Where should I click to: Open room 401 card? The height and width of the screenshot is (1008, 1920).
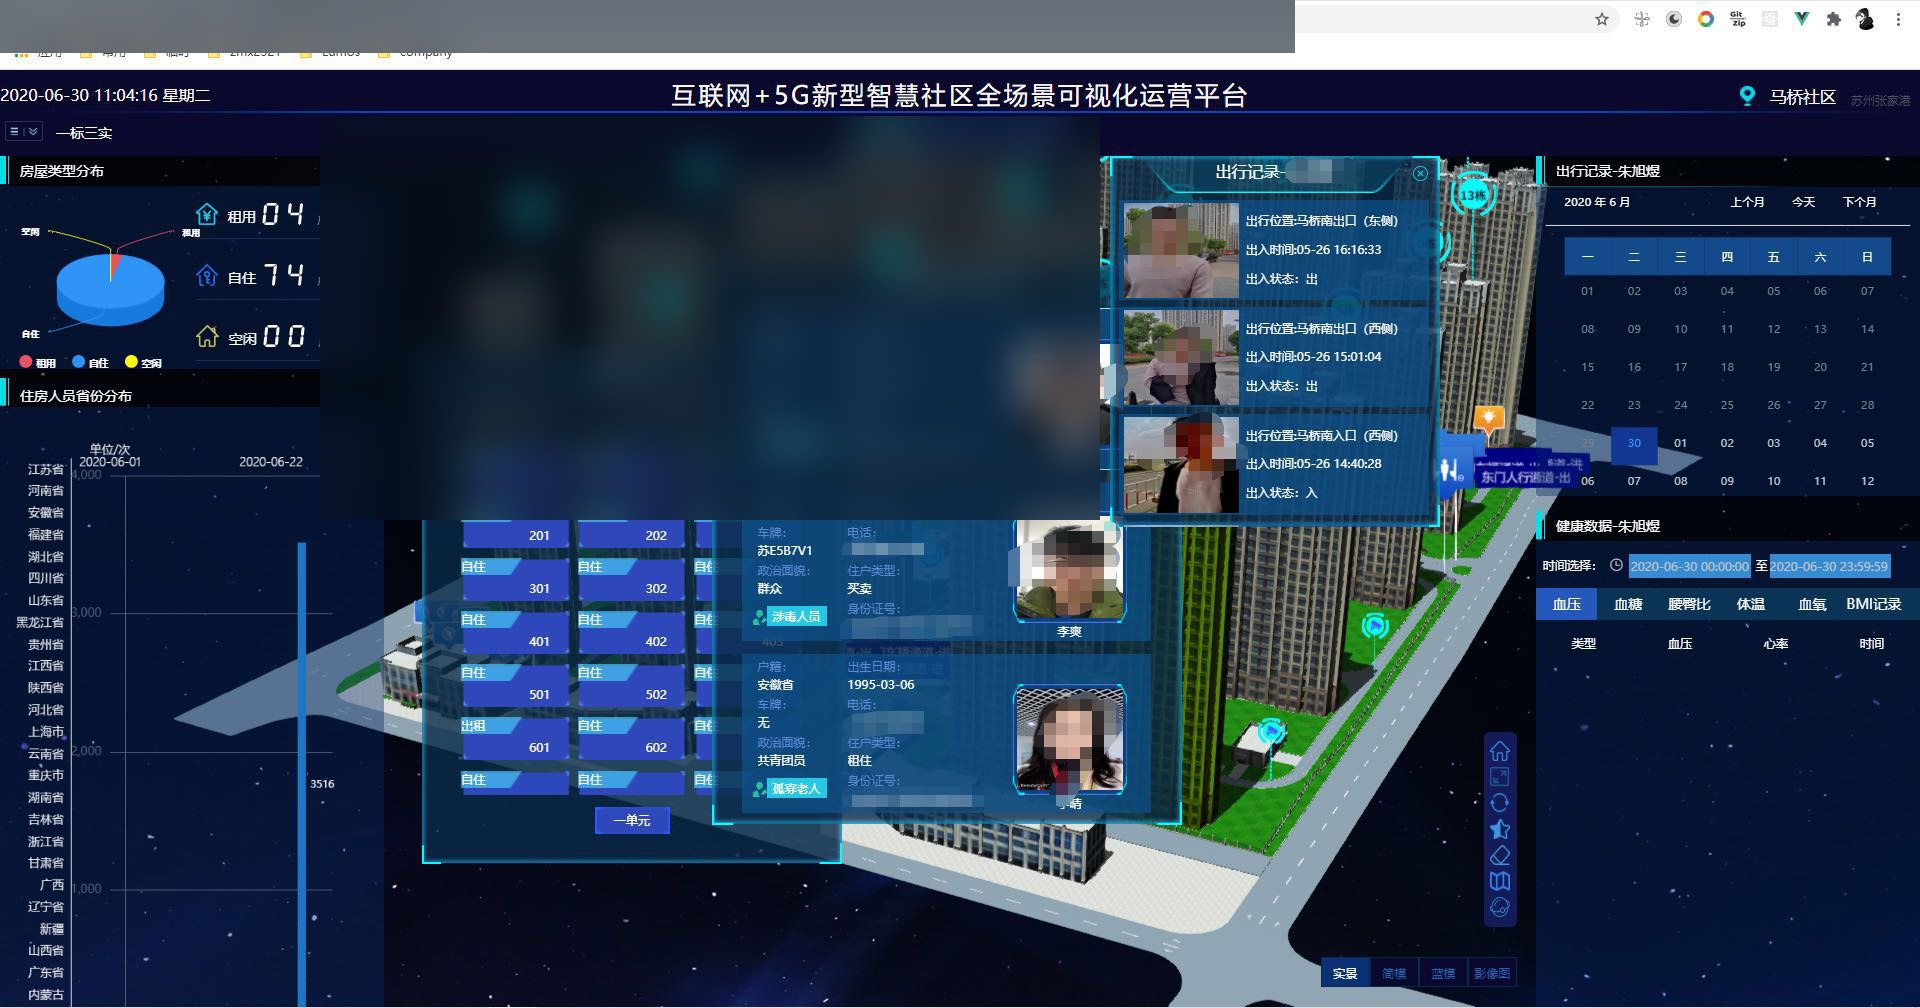click(x=515, y=631)
